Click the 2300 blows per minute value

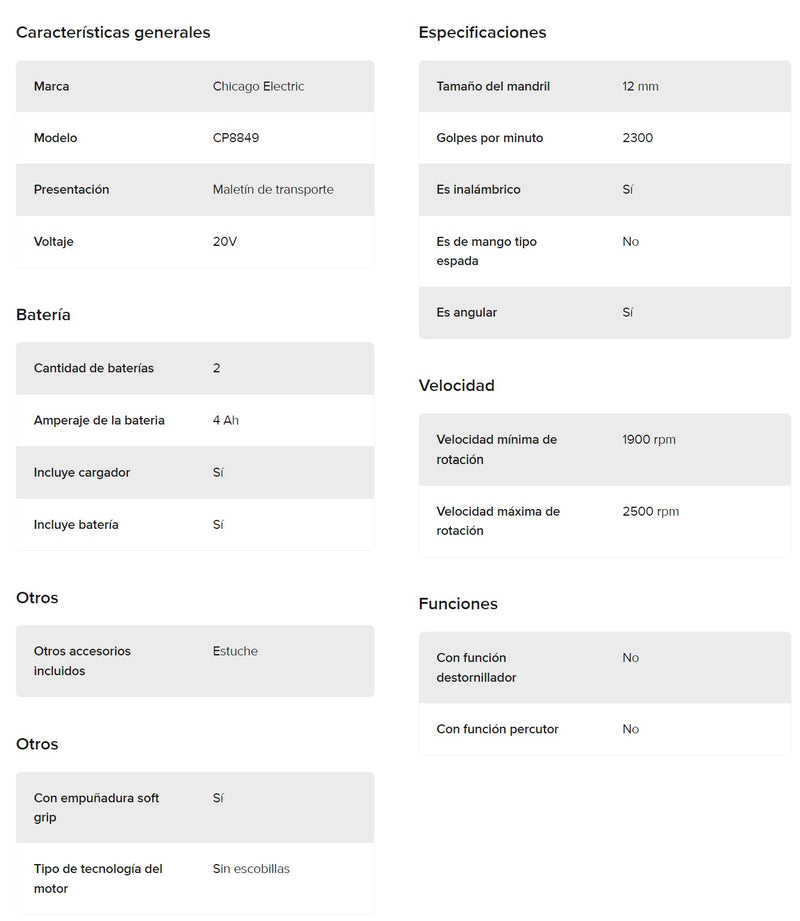coord(637,138)
